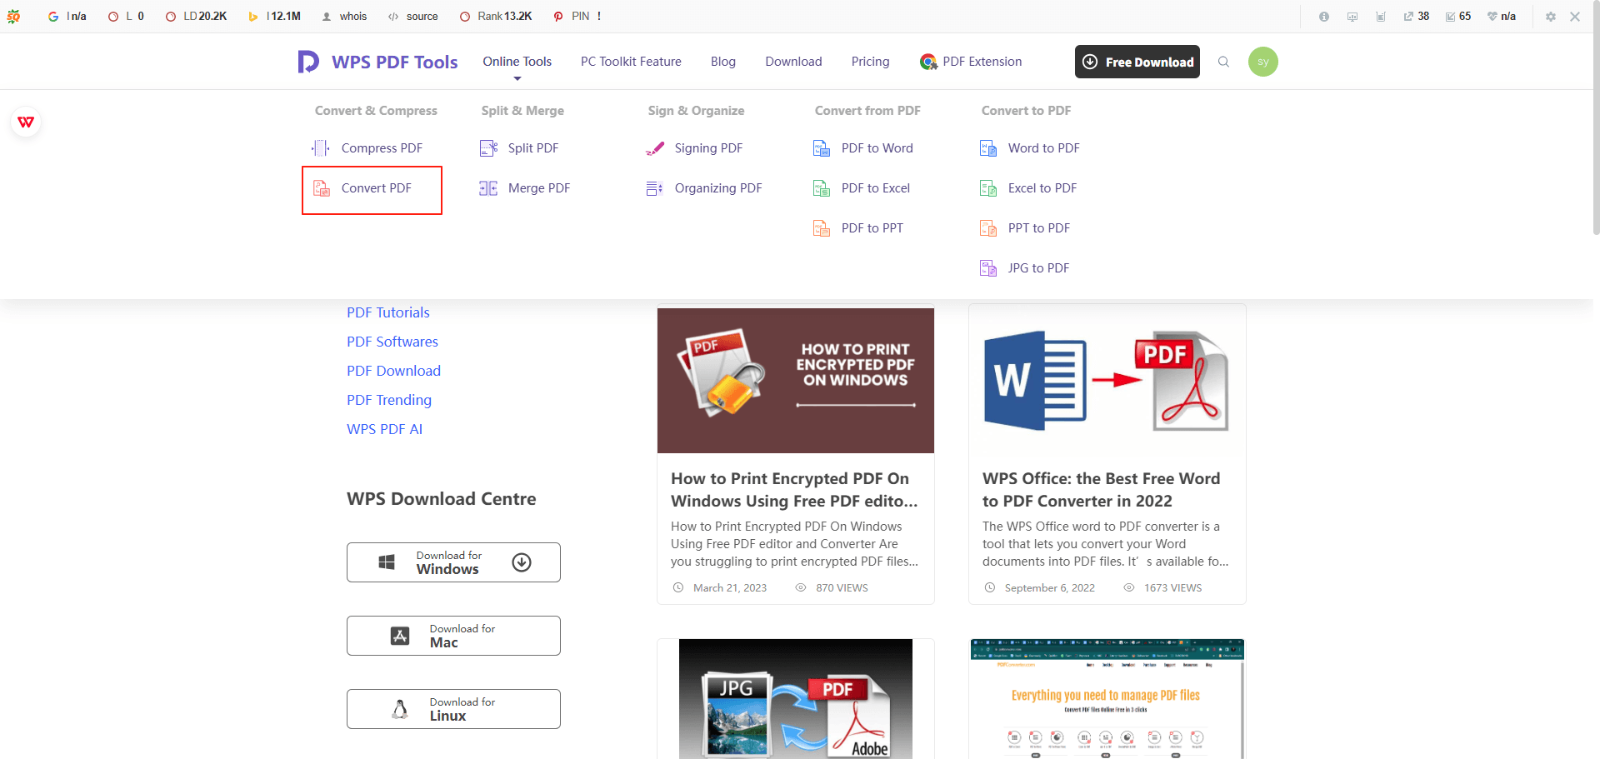
Task: Click the PDF to Word icon
Action: click(x=821, y=148)
